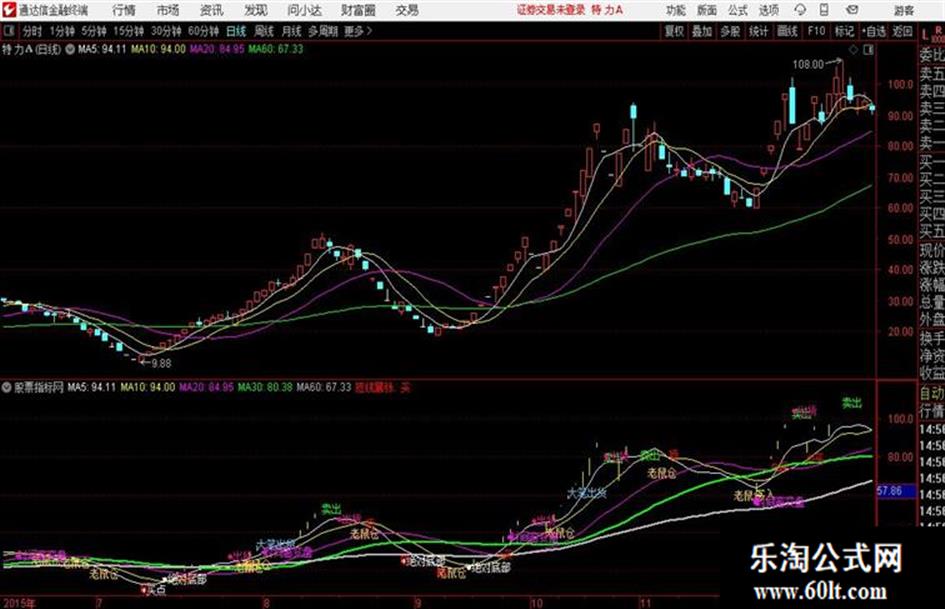Click the 自选 add-to-watchlist button
This screenshot has height=609, width=945.
click(x=874, y=31)
